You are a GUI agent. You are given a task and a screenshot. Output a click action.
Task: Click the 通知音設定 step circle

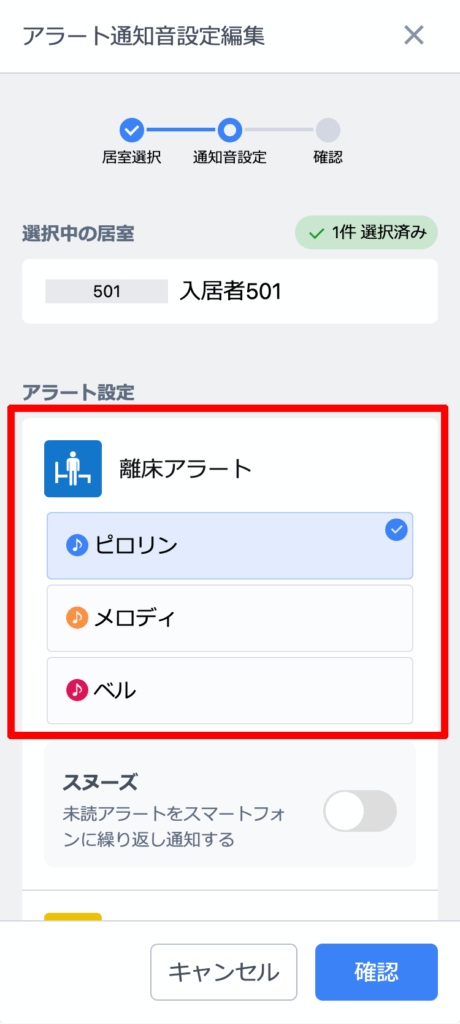coord(229,130)
